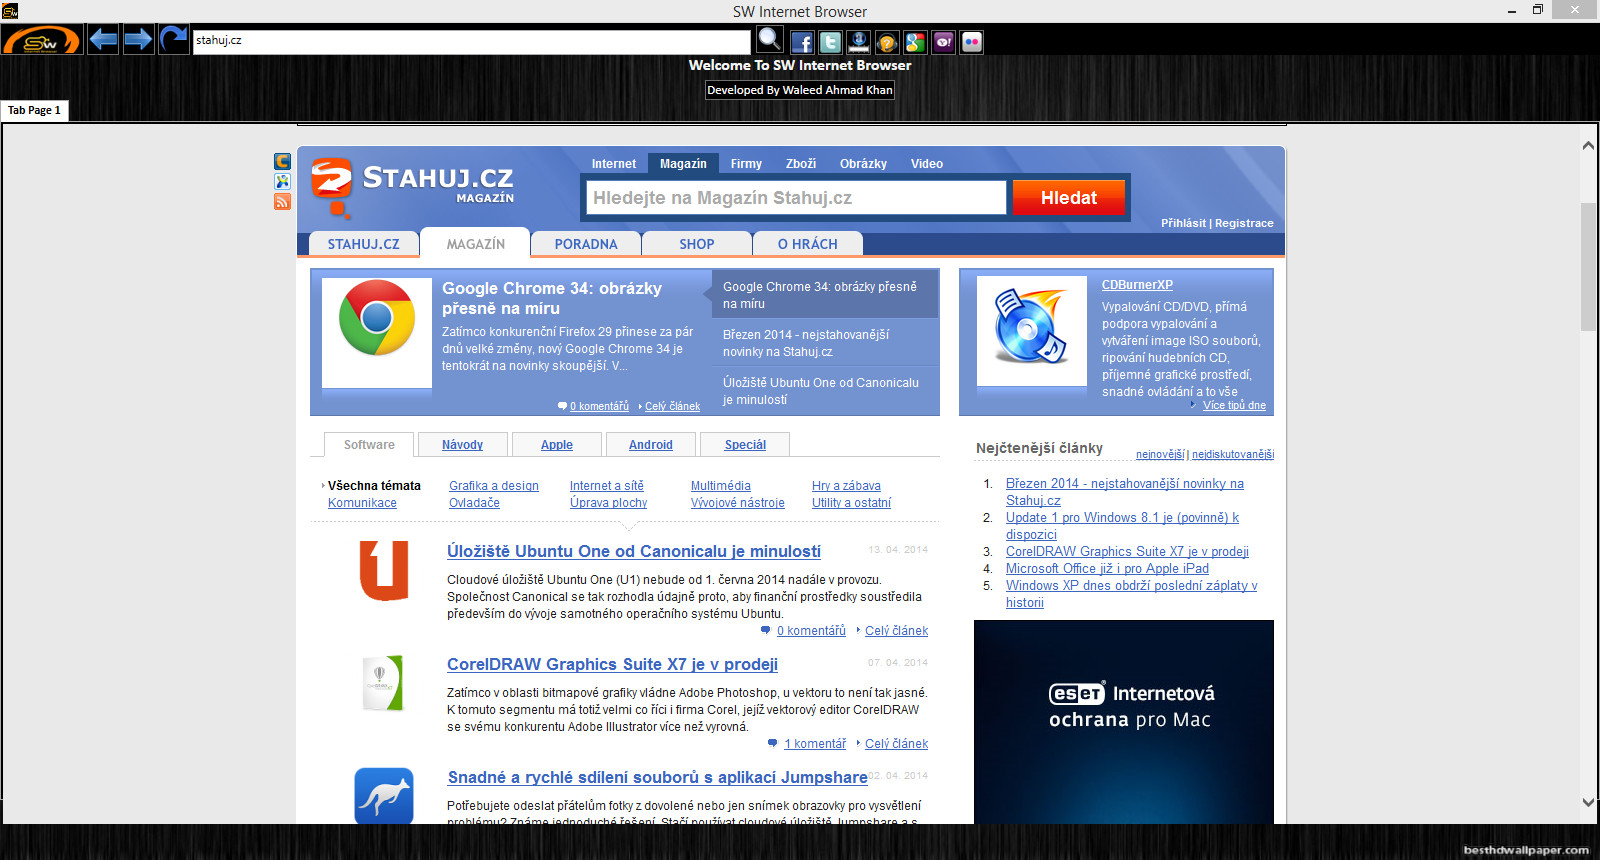Sort most-read articles by nejnovější

pos(1160,454)
